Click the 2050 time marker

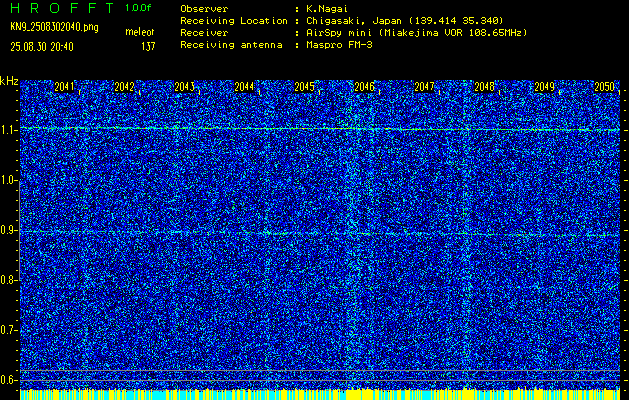(x=605, y=87)
